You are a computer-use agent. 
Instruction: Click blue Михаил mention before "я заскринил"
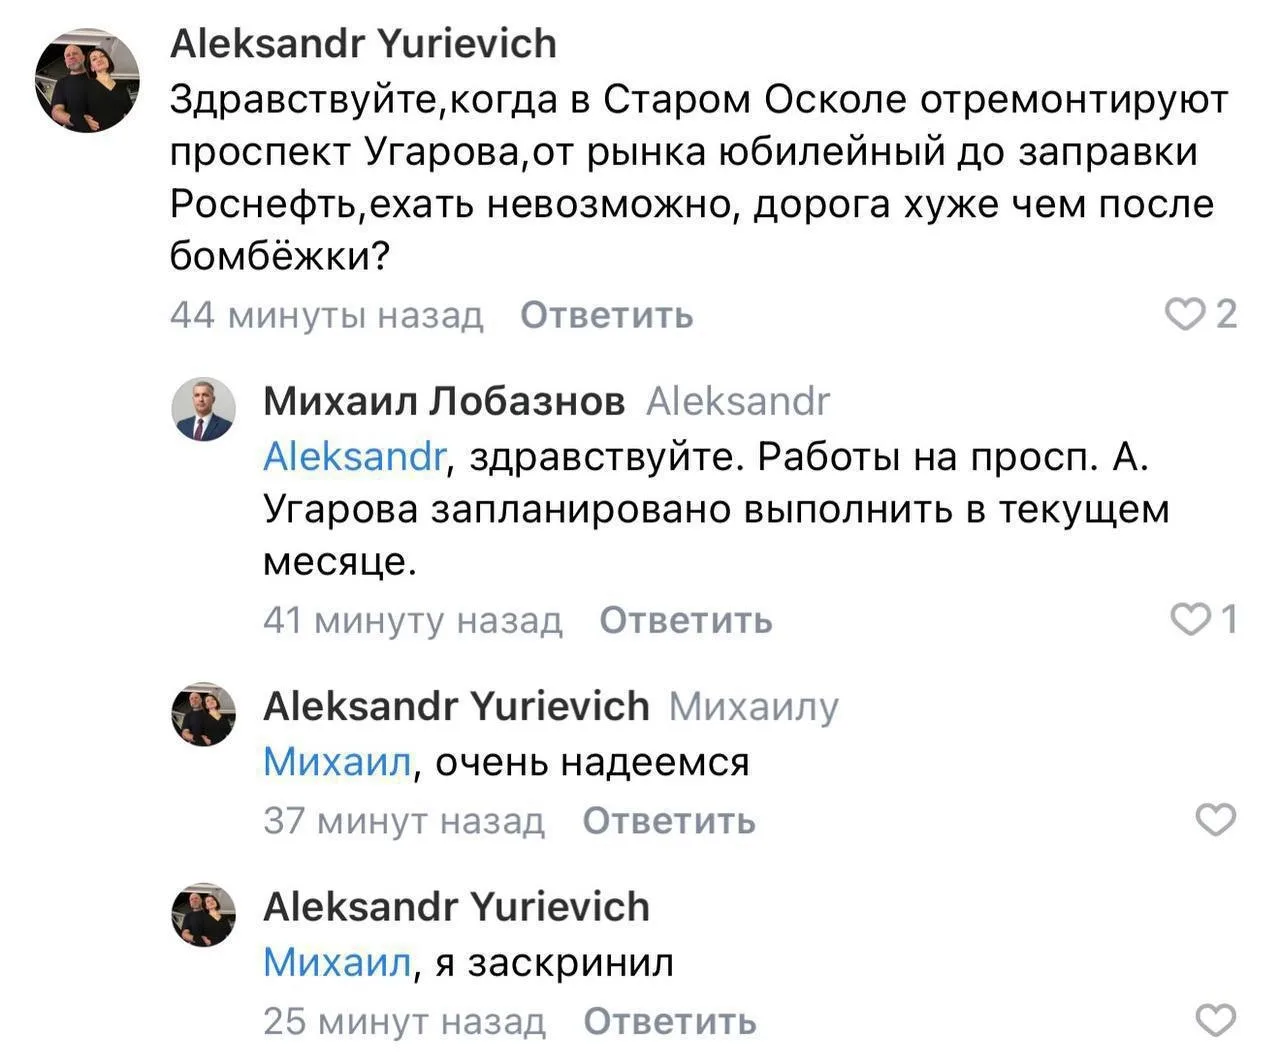[336, 962]
